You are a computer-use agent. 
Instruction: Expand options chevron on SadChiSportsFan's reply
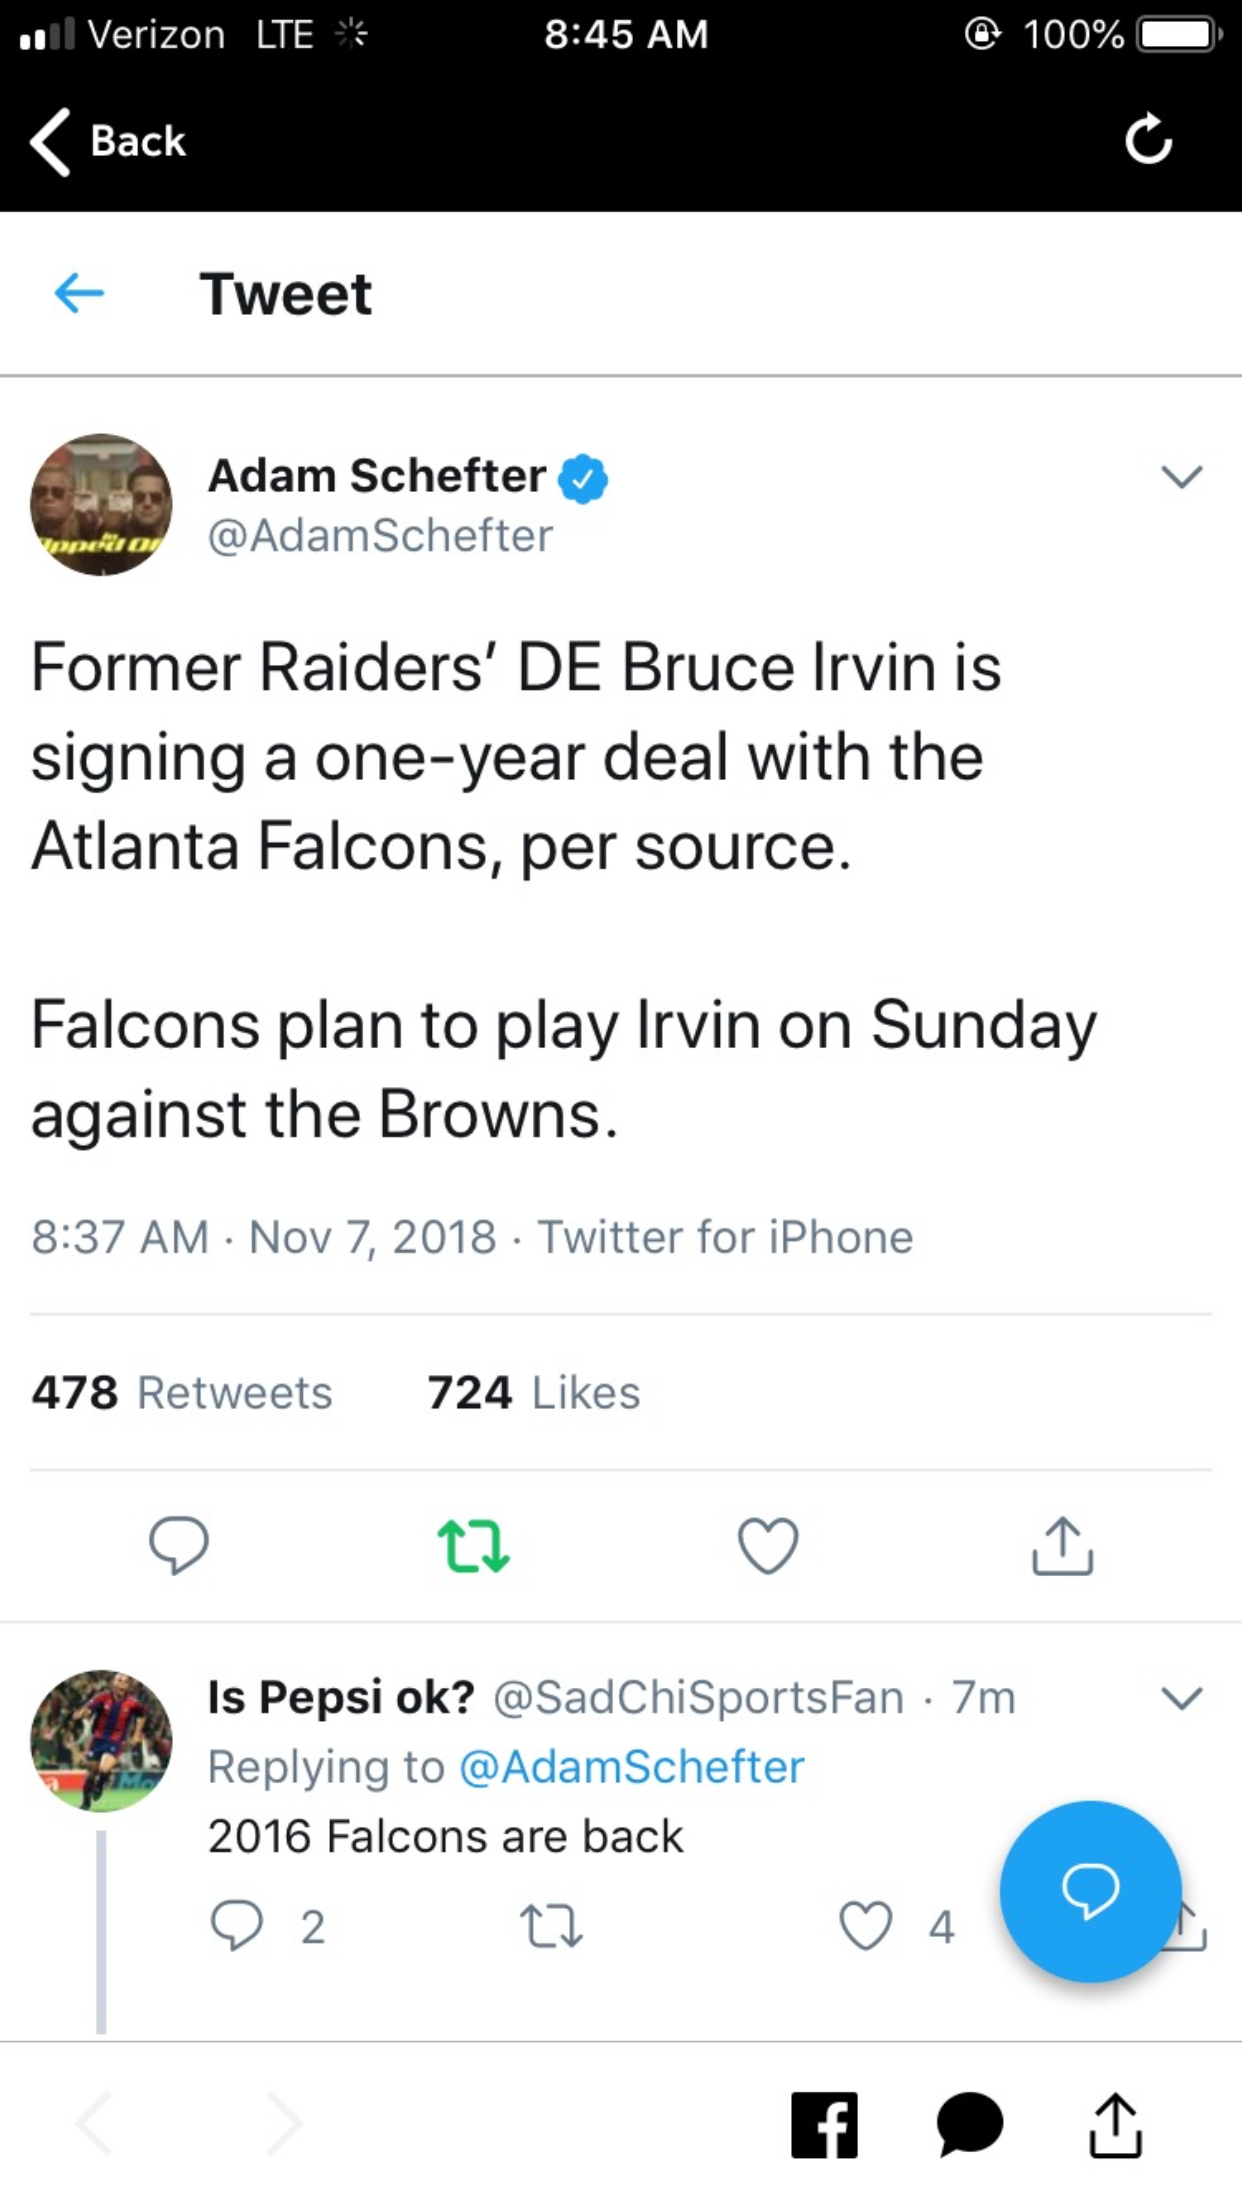pyautogui.click(x=1181, y=1698)
